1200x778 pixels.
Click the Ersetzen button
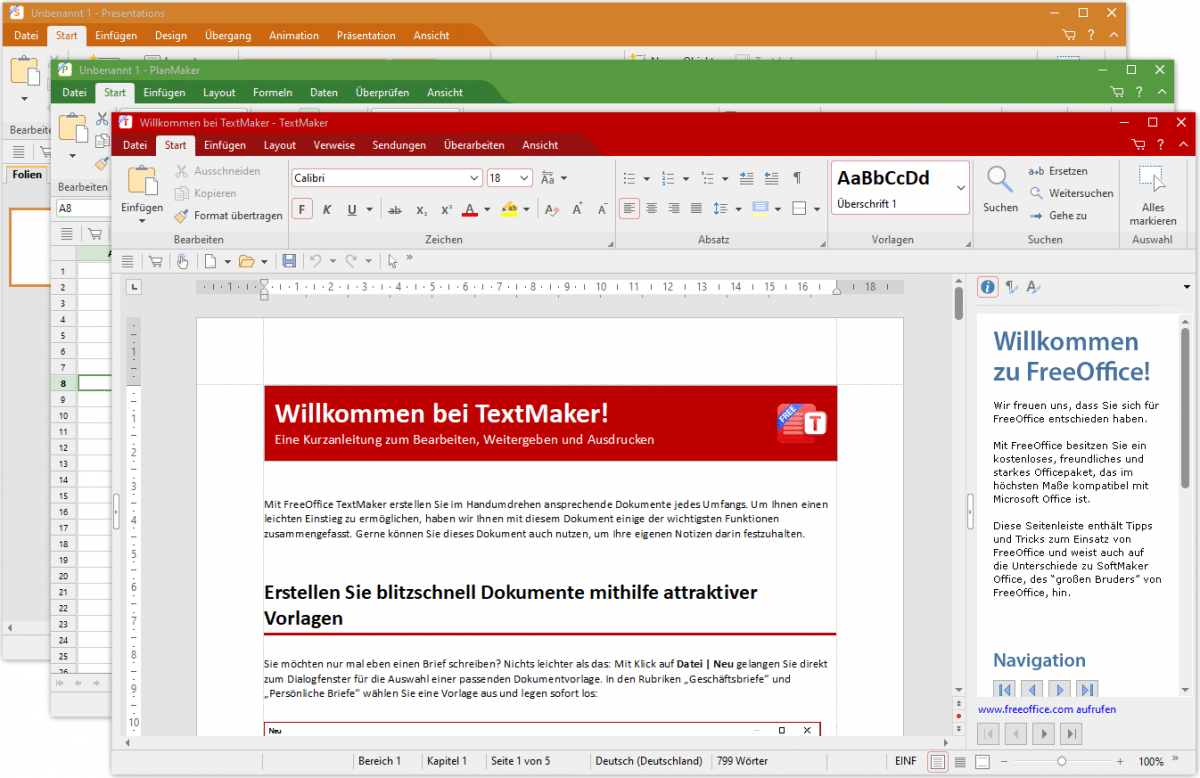pos(1059,171)
